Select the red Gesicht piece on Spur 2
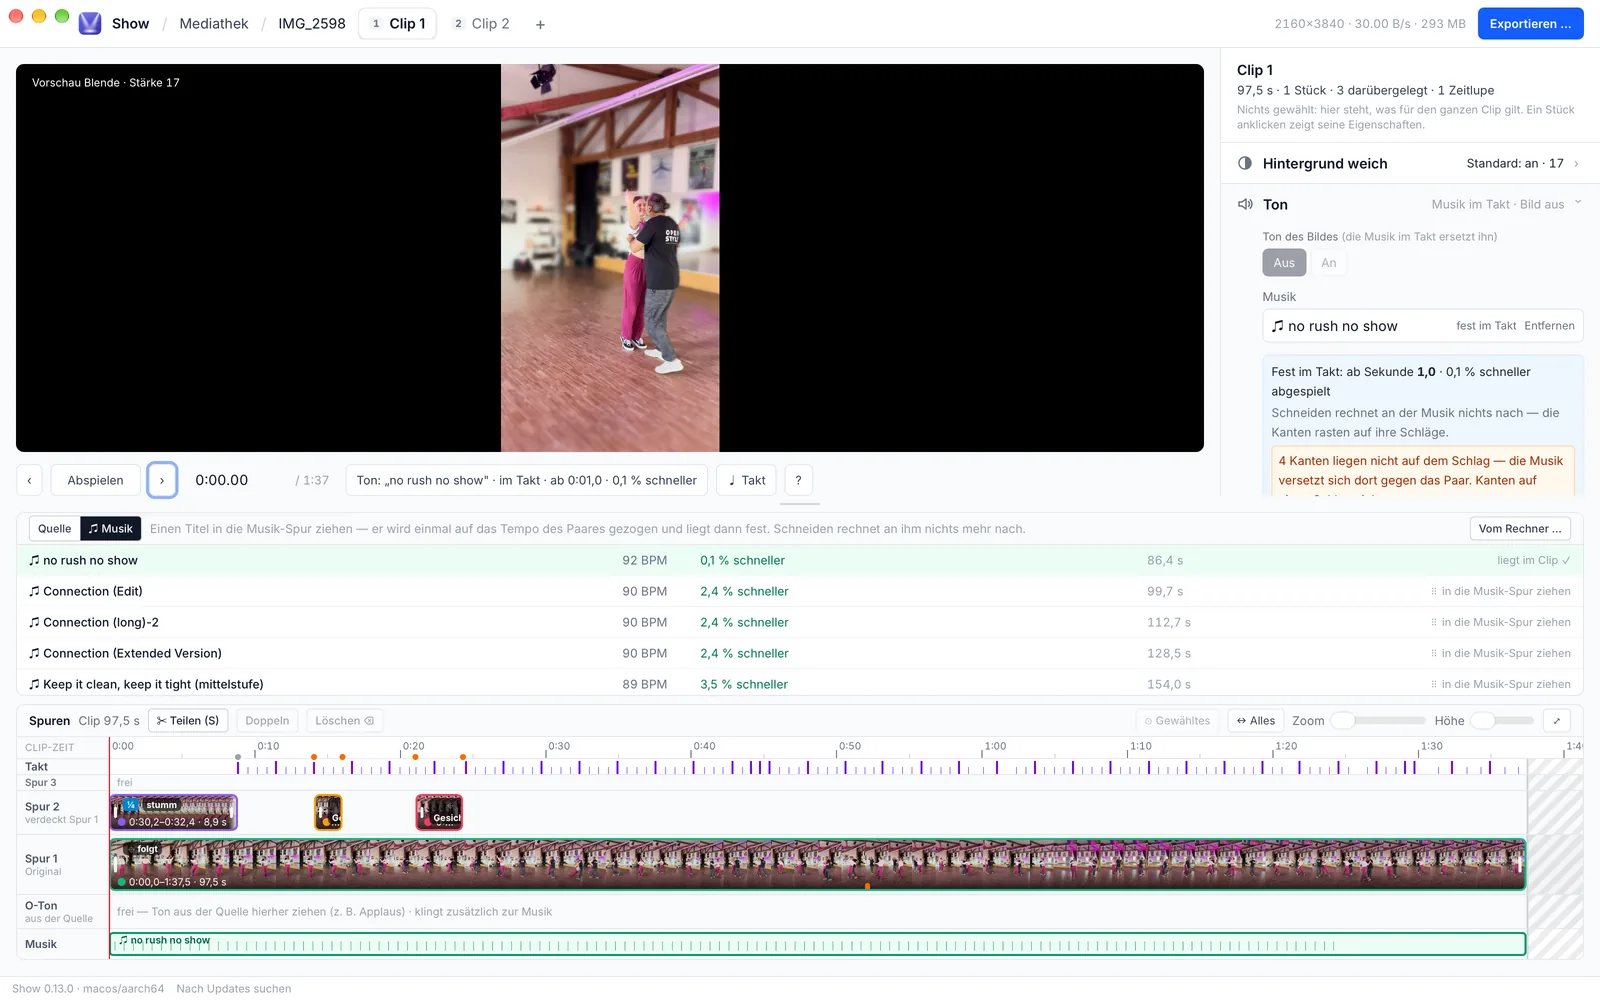The height and width of the screenshot is (1000, 1600). click(439, 812)
